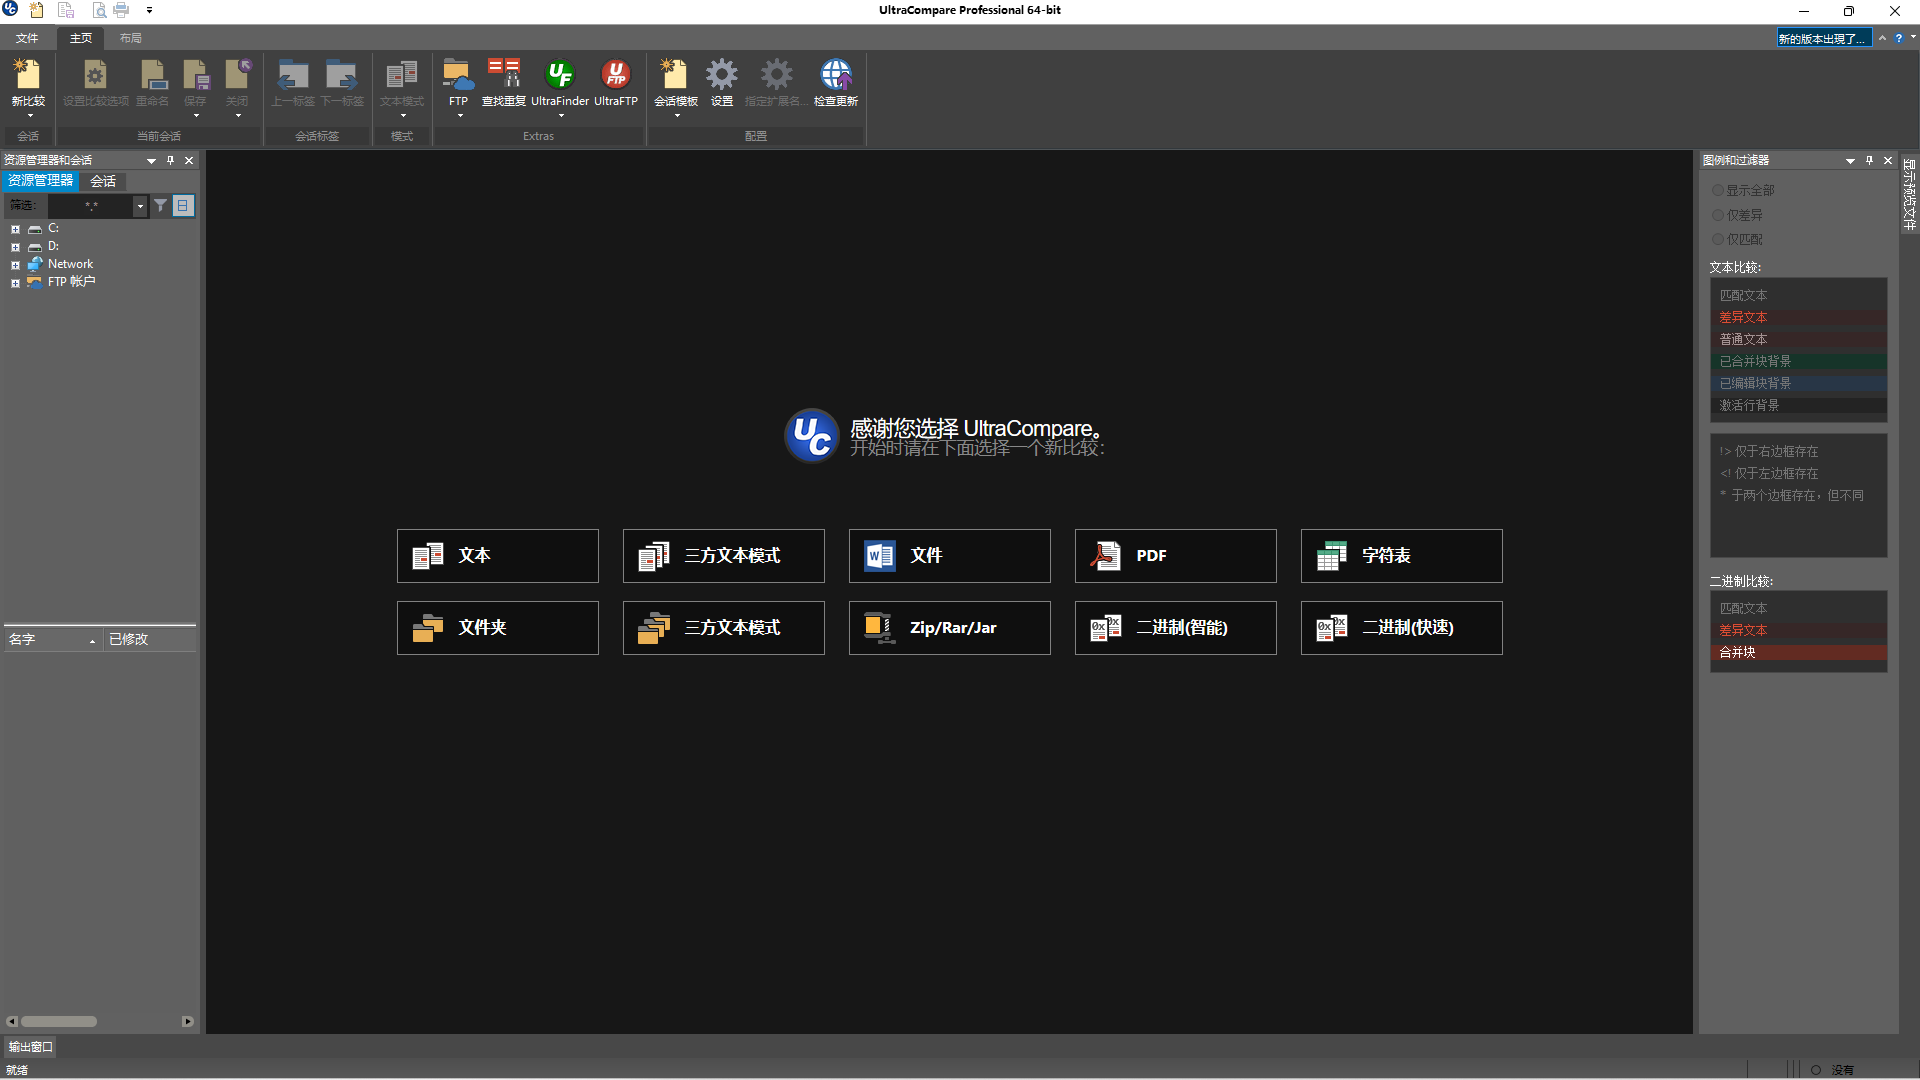Sort by 名字 column header
Viewport: 1920px width, 1080px height.
[53, 639]
